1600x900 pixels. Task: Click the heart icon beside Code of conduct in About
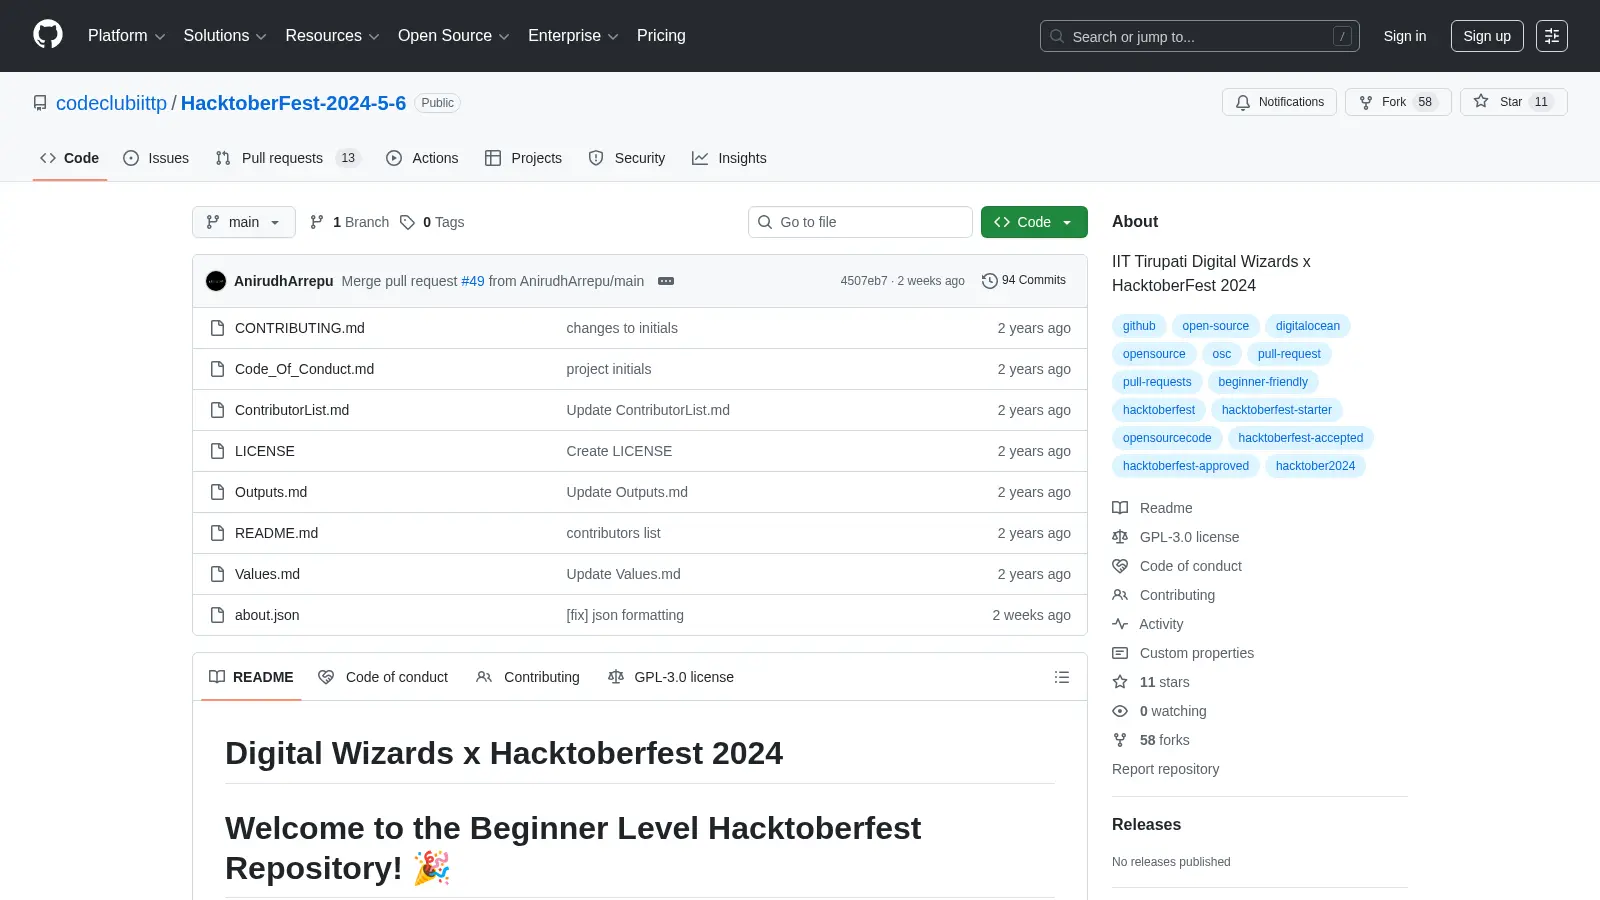tap(1120, 566)
